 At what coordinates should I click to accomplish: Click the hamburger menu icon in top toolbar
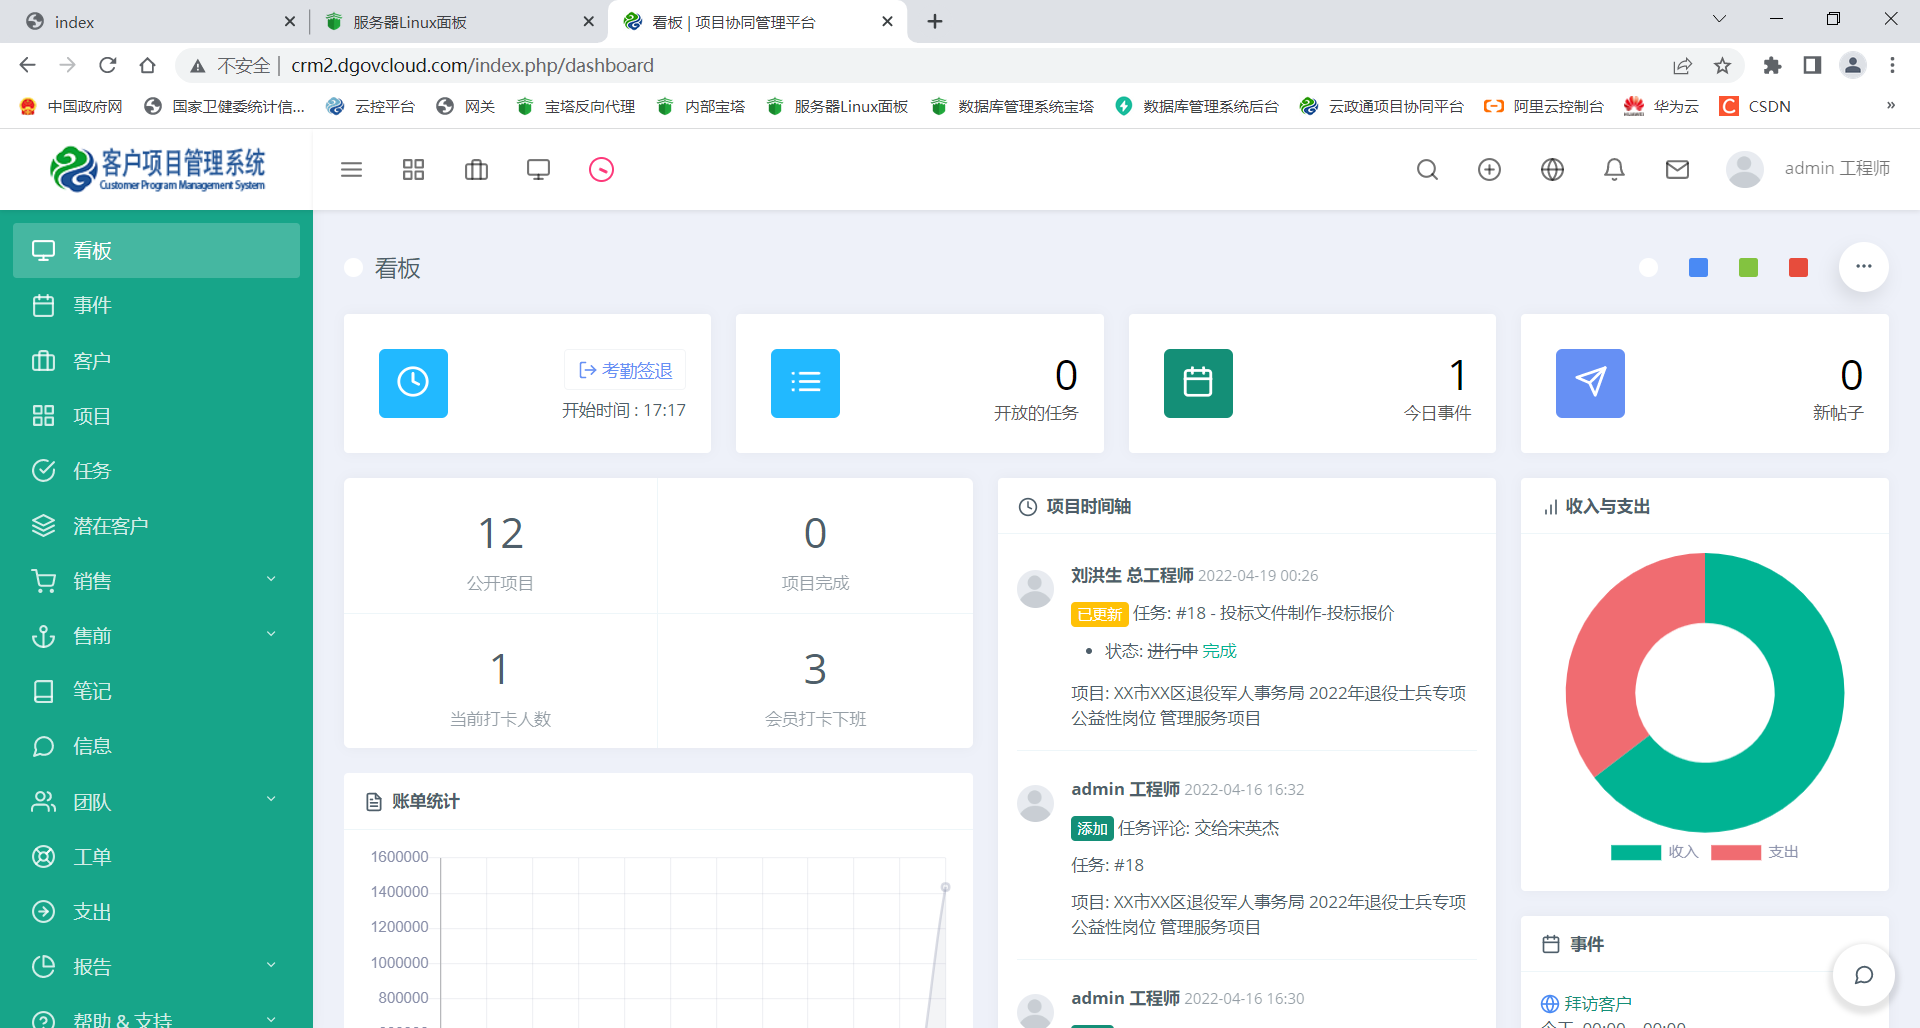(x=351, y=170)
